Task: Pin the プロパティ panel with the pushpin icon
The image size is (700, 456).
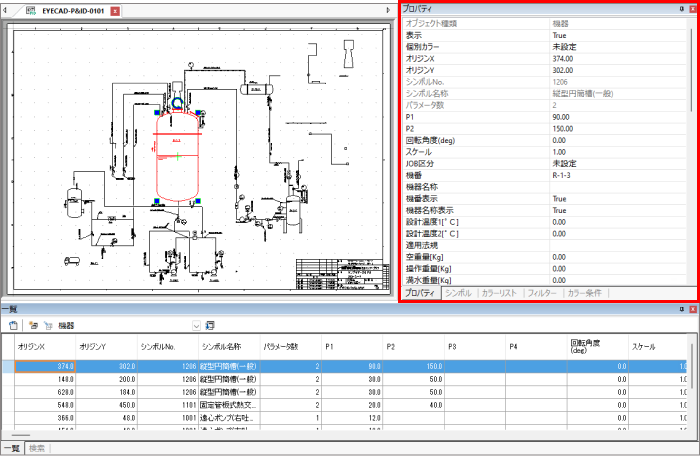Action: click(x=680, y=9)
